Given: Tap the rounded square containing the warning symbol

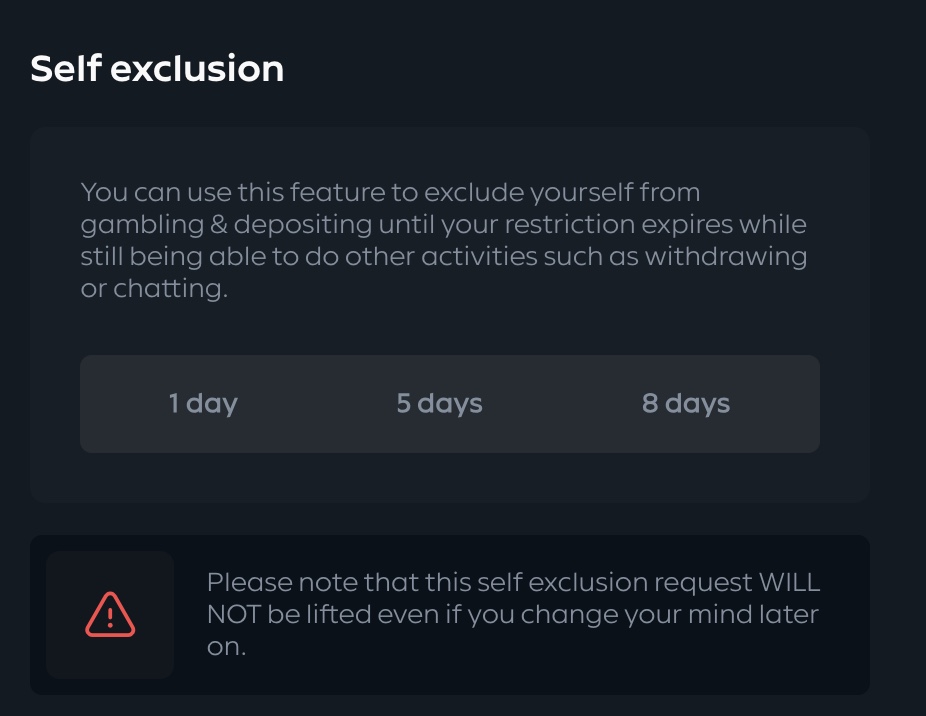Looking at the screenshot, I should [110, 613].
